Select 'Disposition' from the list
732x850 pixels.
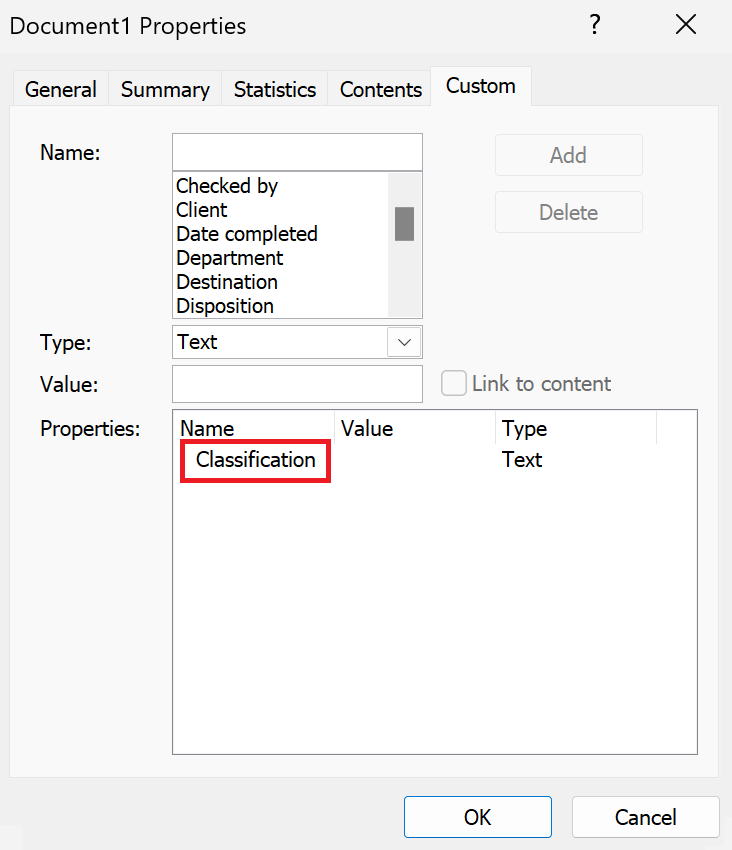pyautogui.click(x=225, y=306)
